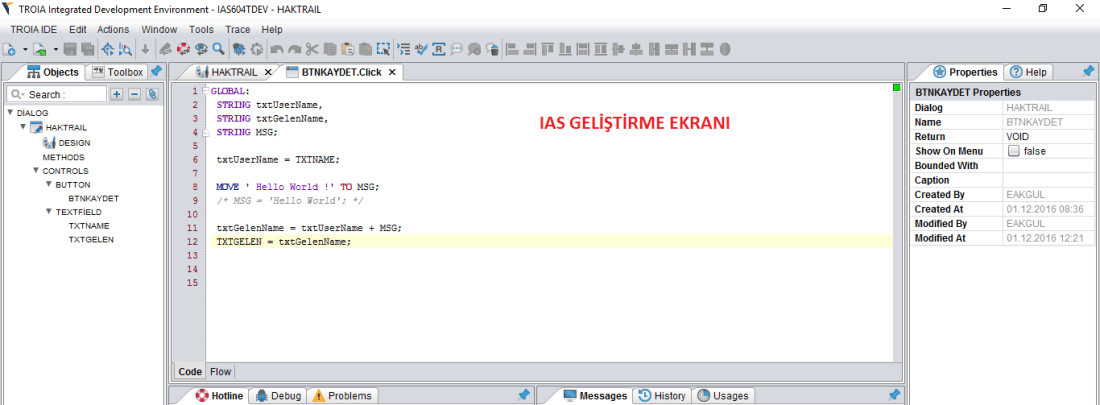Open the Usages tab
The width and height of the screenshot is (1100, 405).
click(x=723, y=396)
